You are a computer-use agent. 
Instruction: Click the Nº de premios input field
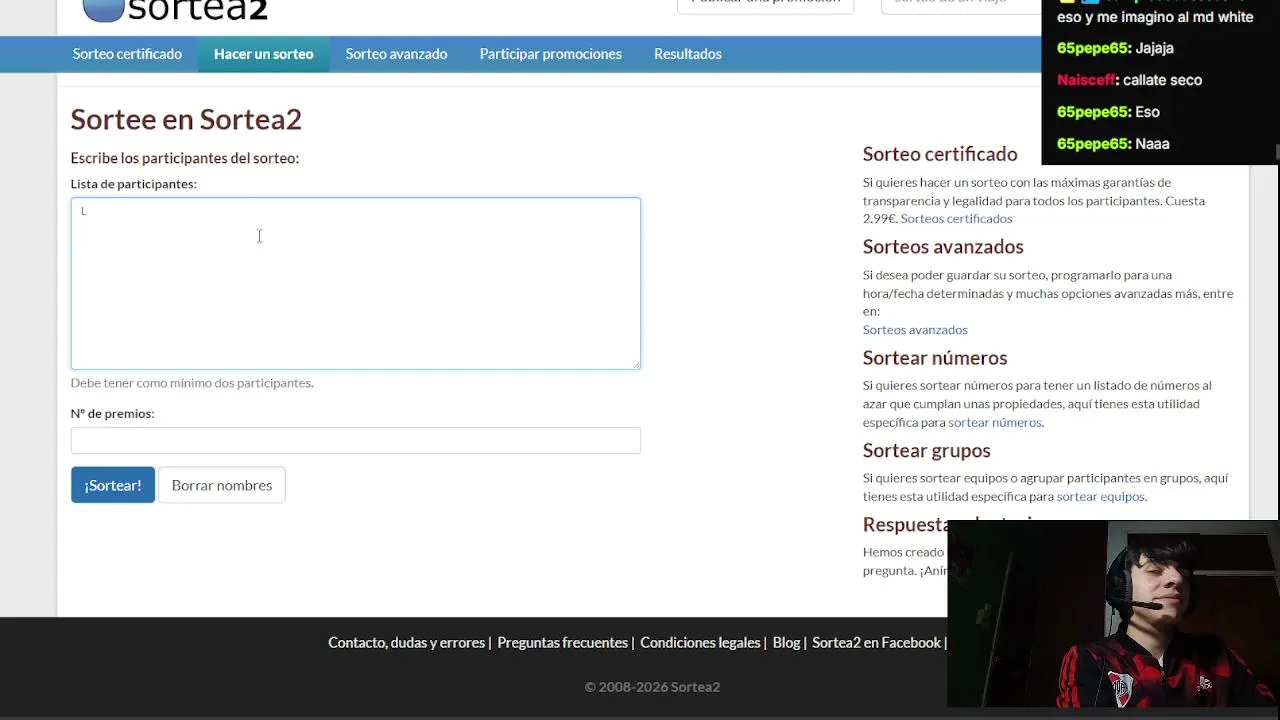tap(356, 440)
